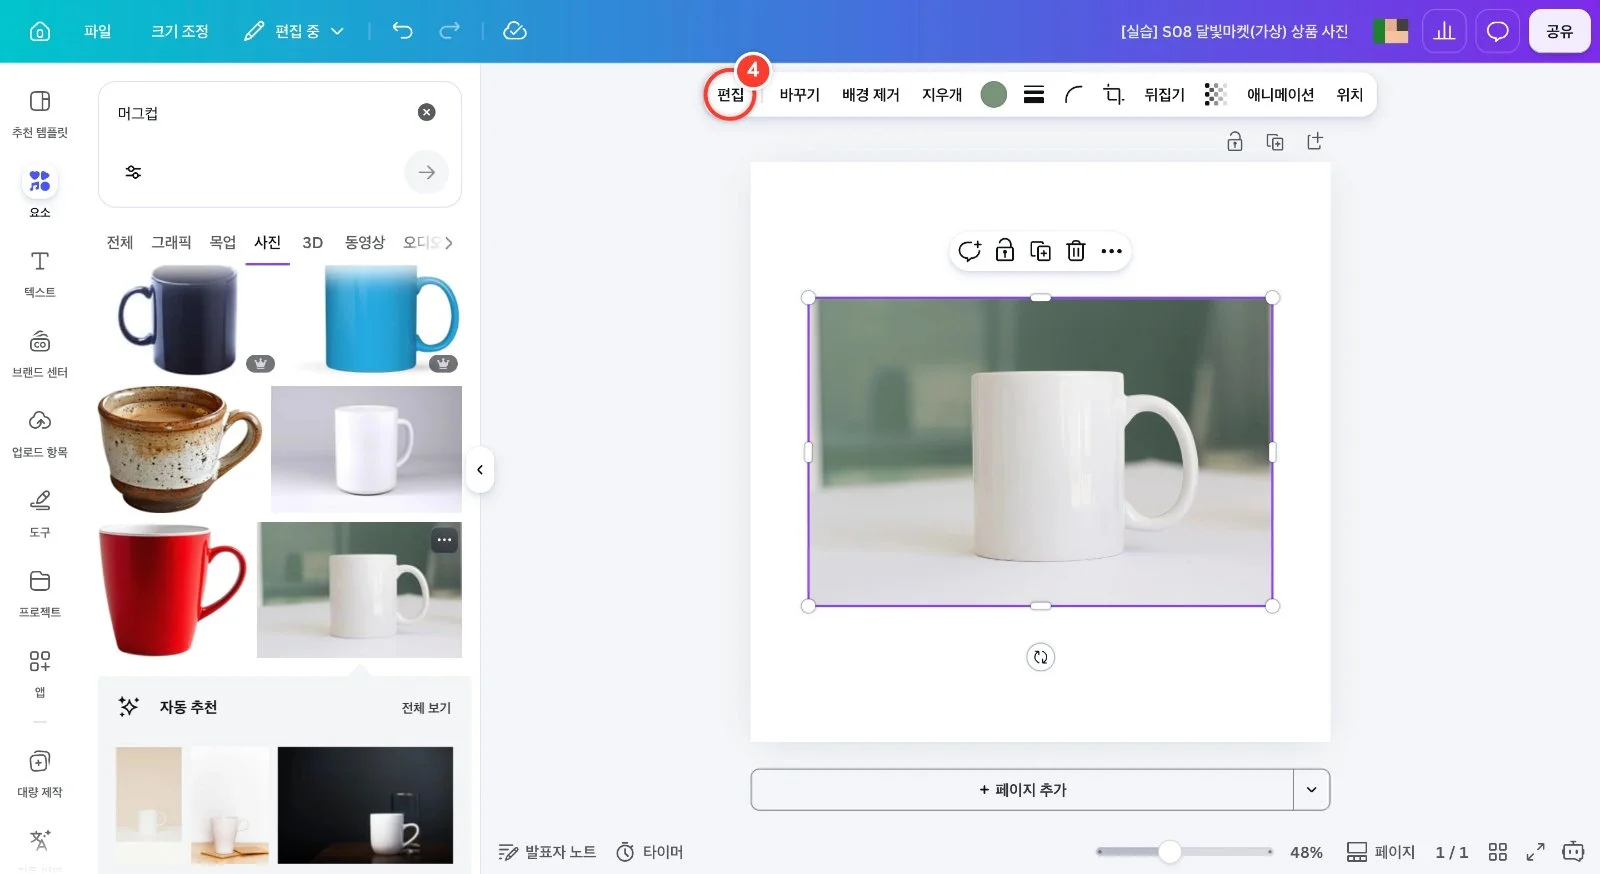Open the 텍스트 text panel

(40, 273)
